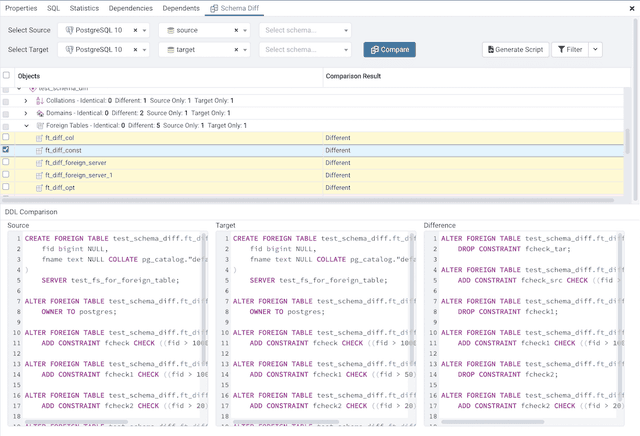Click the Different result for ft_diff_const
This screenshot has width=640, height=436.
[338, 150]
